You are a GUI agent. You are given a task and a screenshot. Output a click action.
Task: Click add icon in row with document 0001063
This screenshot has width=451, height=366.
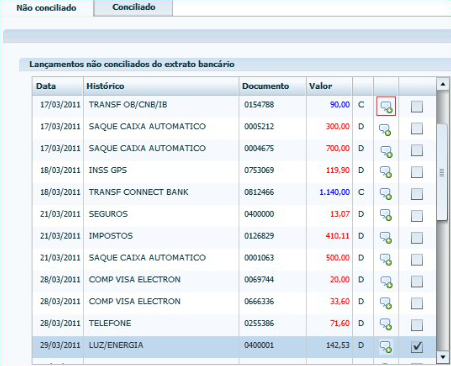[x=386, y=260]
